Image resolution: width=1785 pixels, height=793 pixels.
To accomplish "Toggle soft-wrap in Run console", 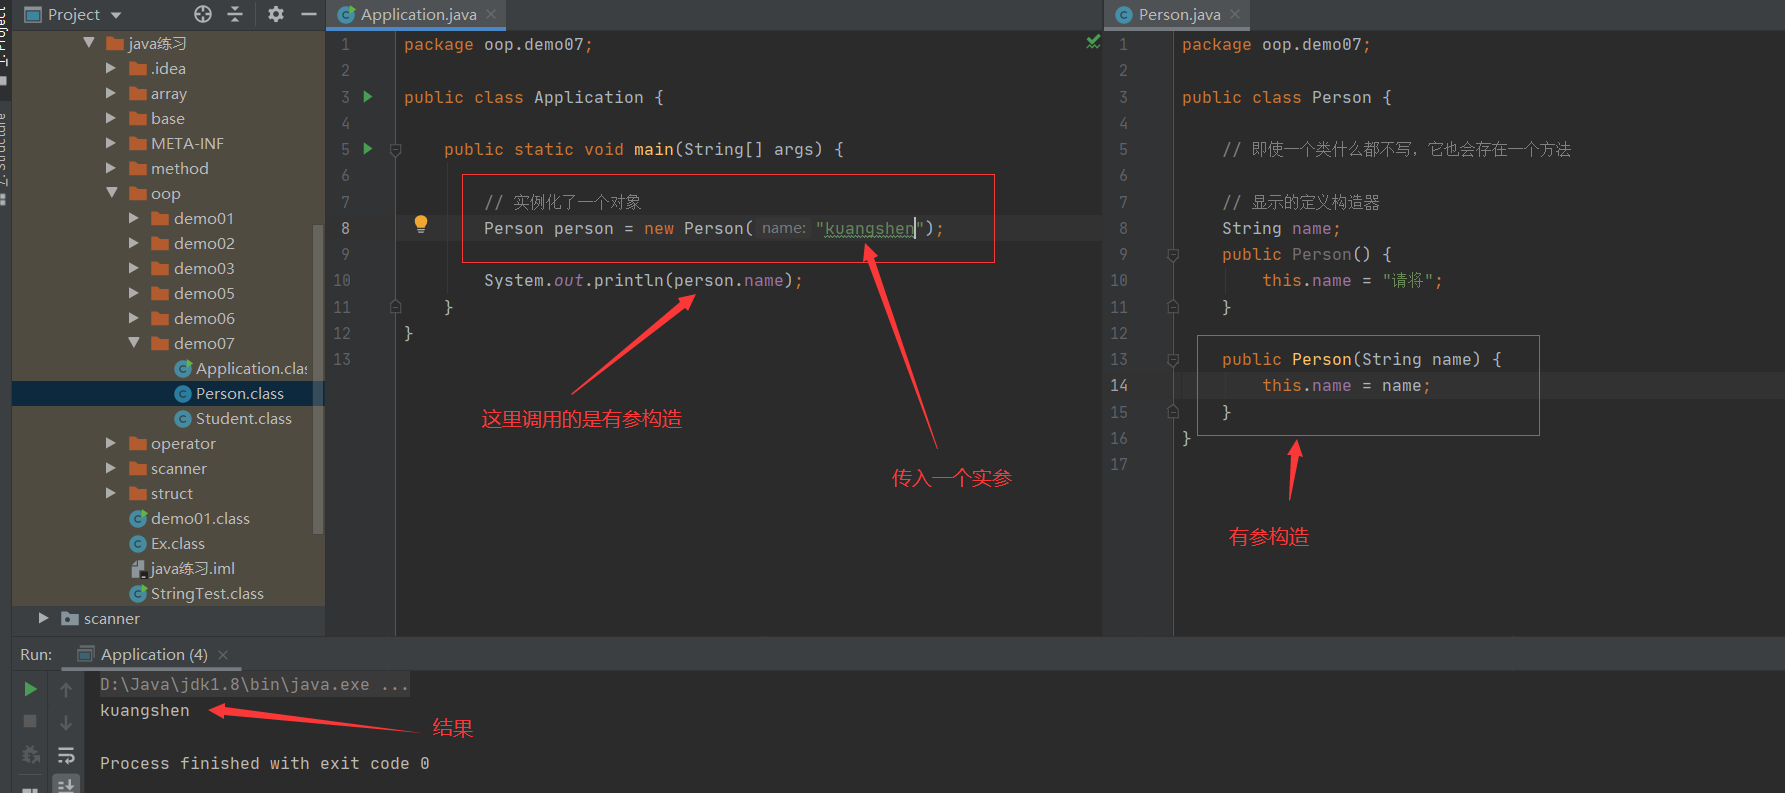I will [66, 755].
